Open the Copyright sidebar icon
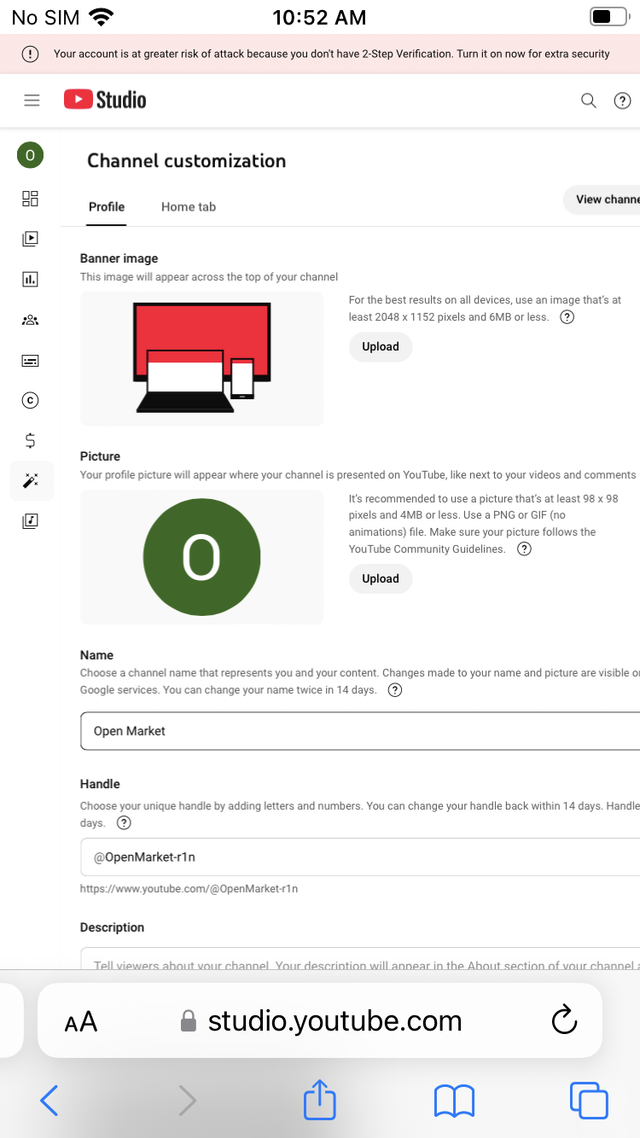The width and height of the screenshot is (640, 1138). pos(30,400)
